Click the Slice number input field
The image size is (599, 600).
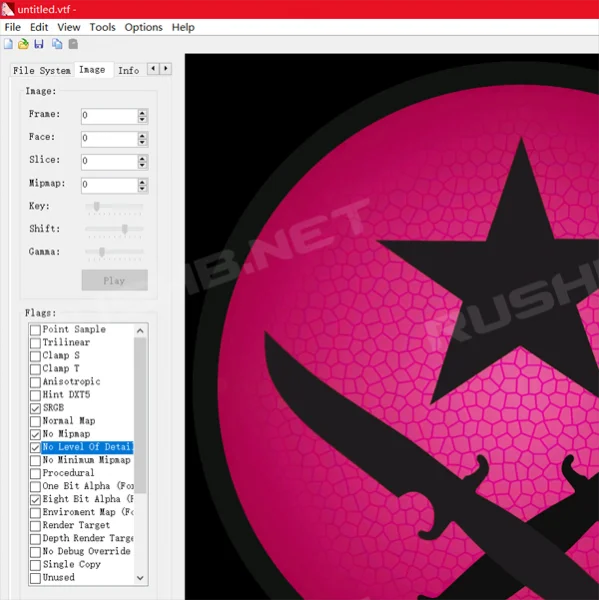click(109, 161)
